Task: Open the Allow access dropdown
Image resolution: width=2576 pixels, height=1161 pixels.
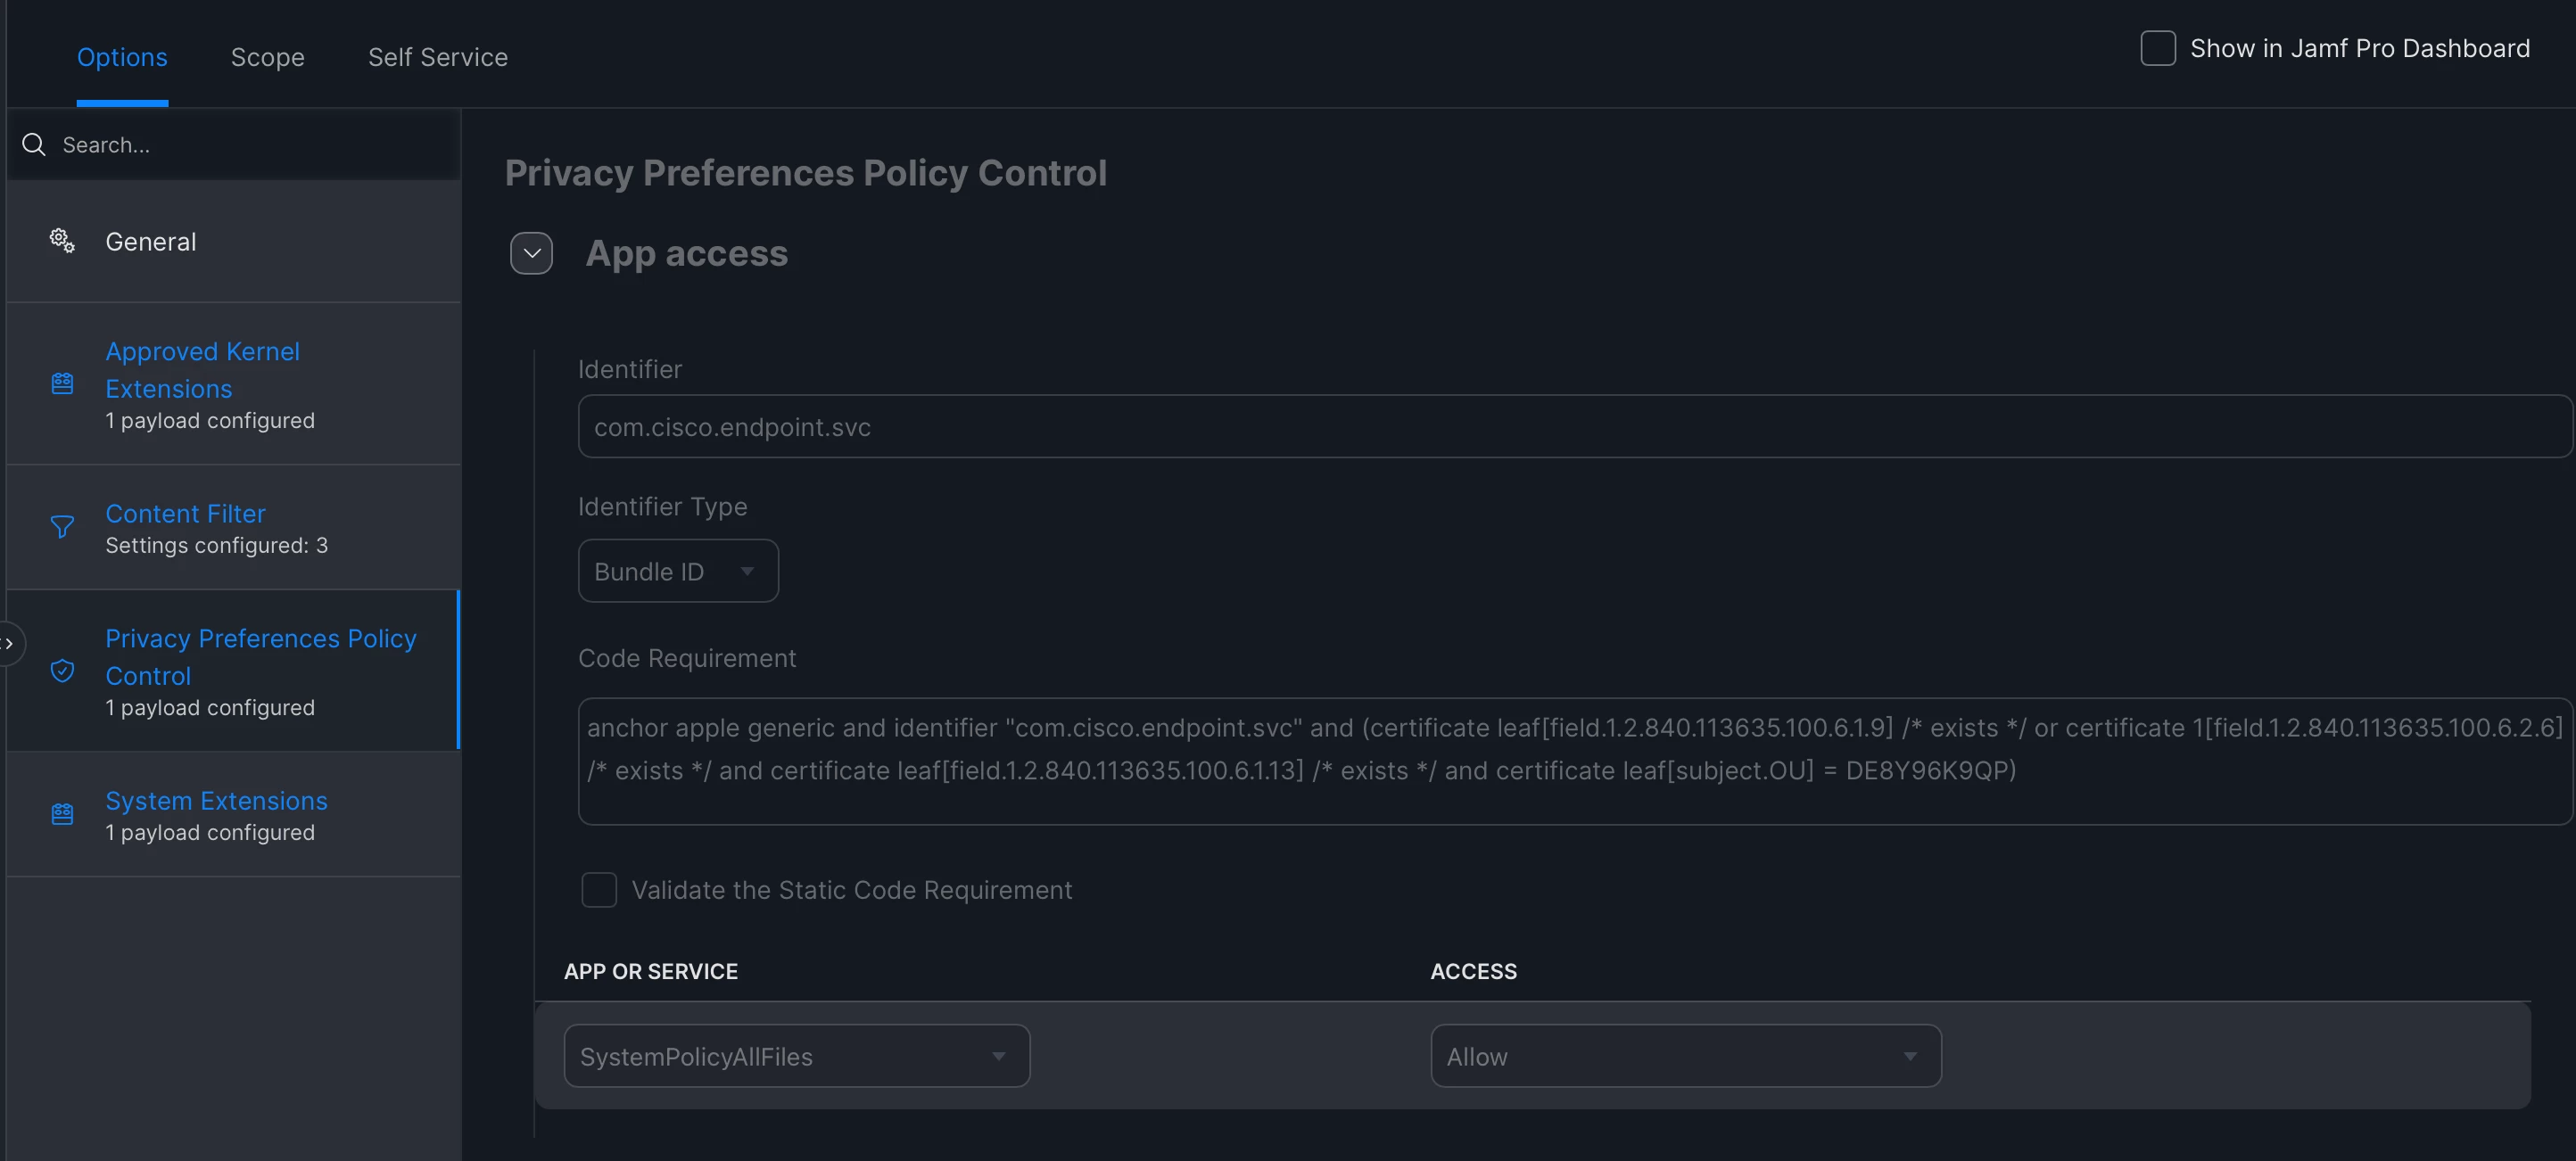Action: click(x=1686, y=1056)
